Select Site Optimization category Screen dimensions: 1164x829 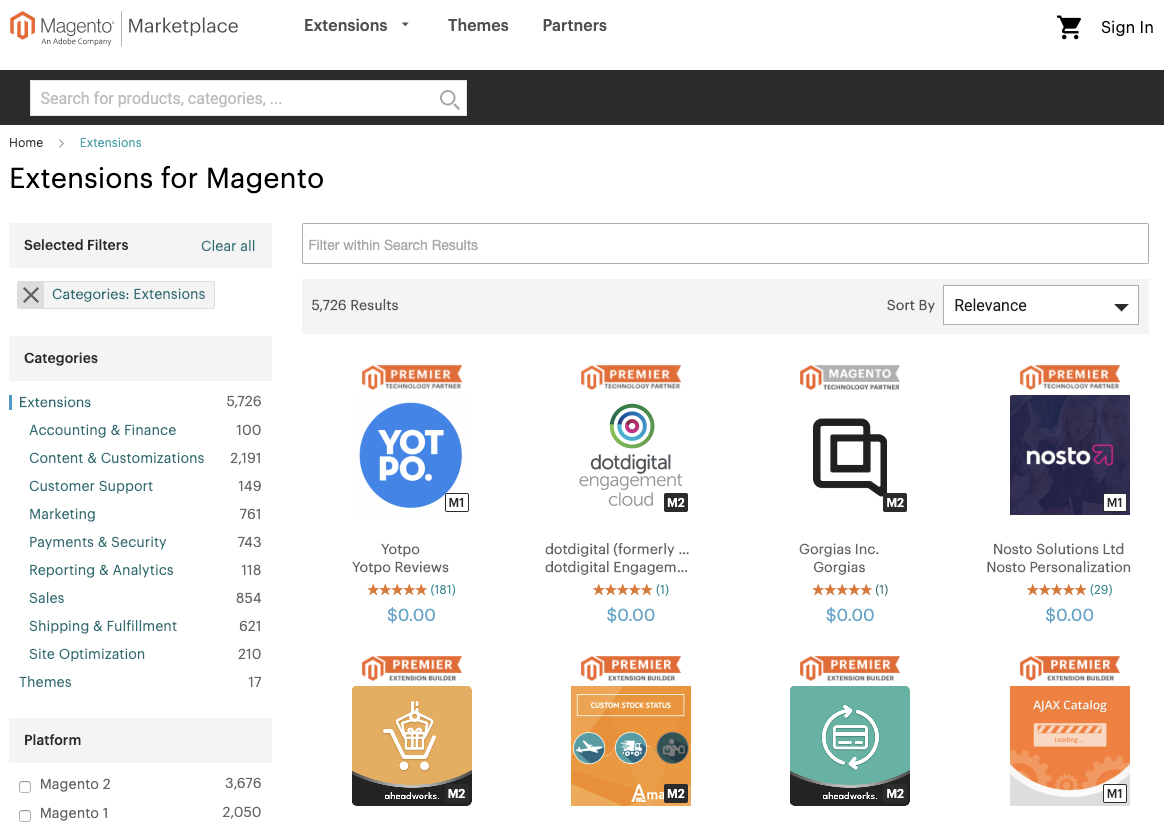[x=87, y=654]
